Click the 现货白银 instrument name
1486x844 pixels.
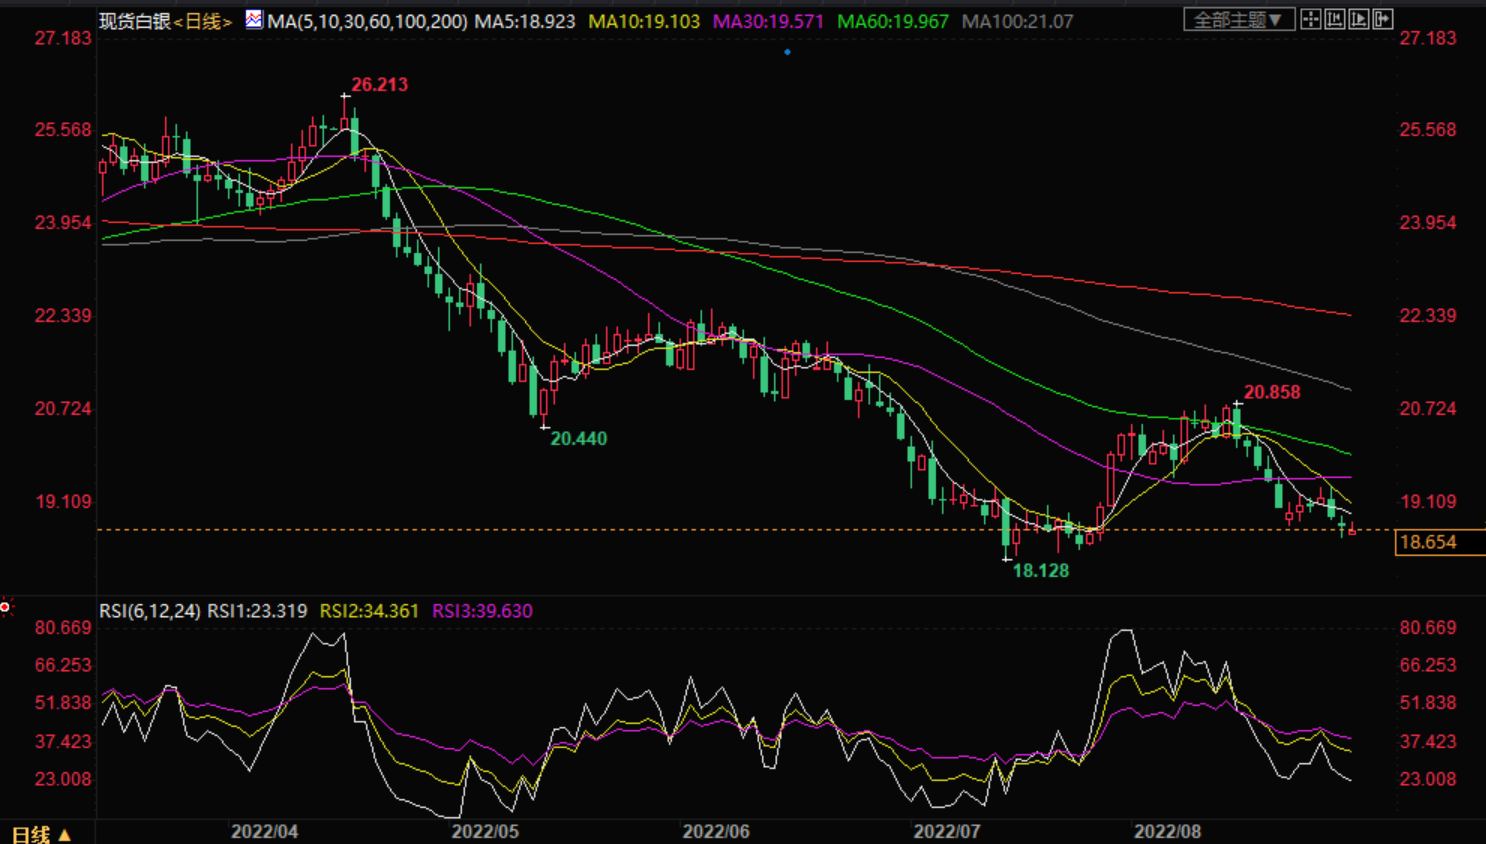[135, 20]
